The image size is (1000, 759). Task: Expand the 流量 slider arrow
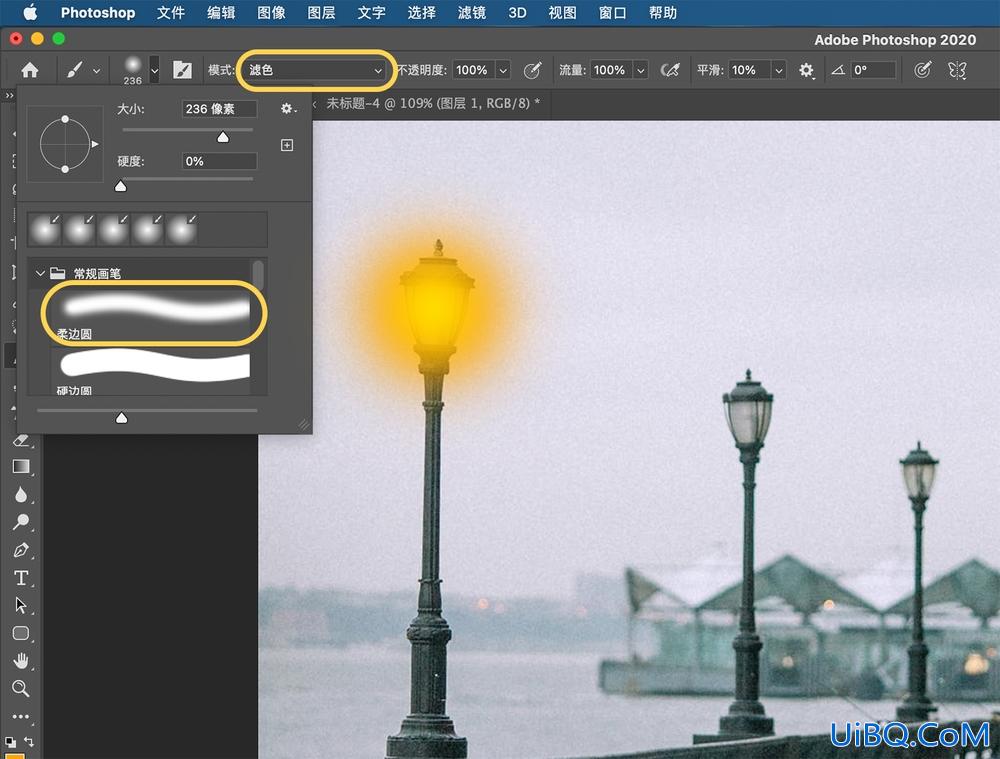coord(641,70)
